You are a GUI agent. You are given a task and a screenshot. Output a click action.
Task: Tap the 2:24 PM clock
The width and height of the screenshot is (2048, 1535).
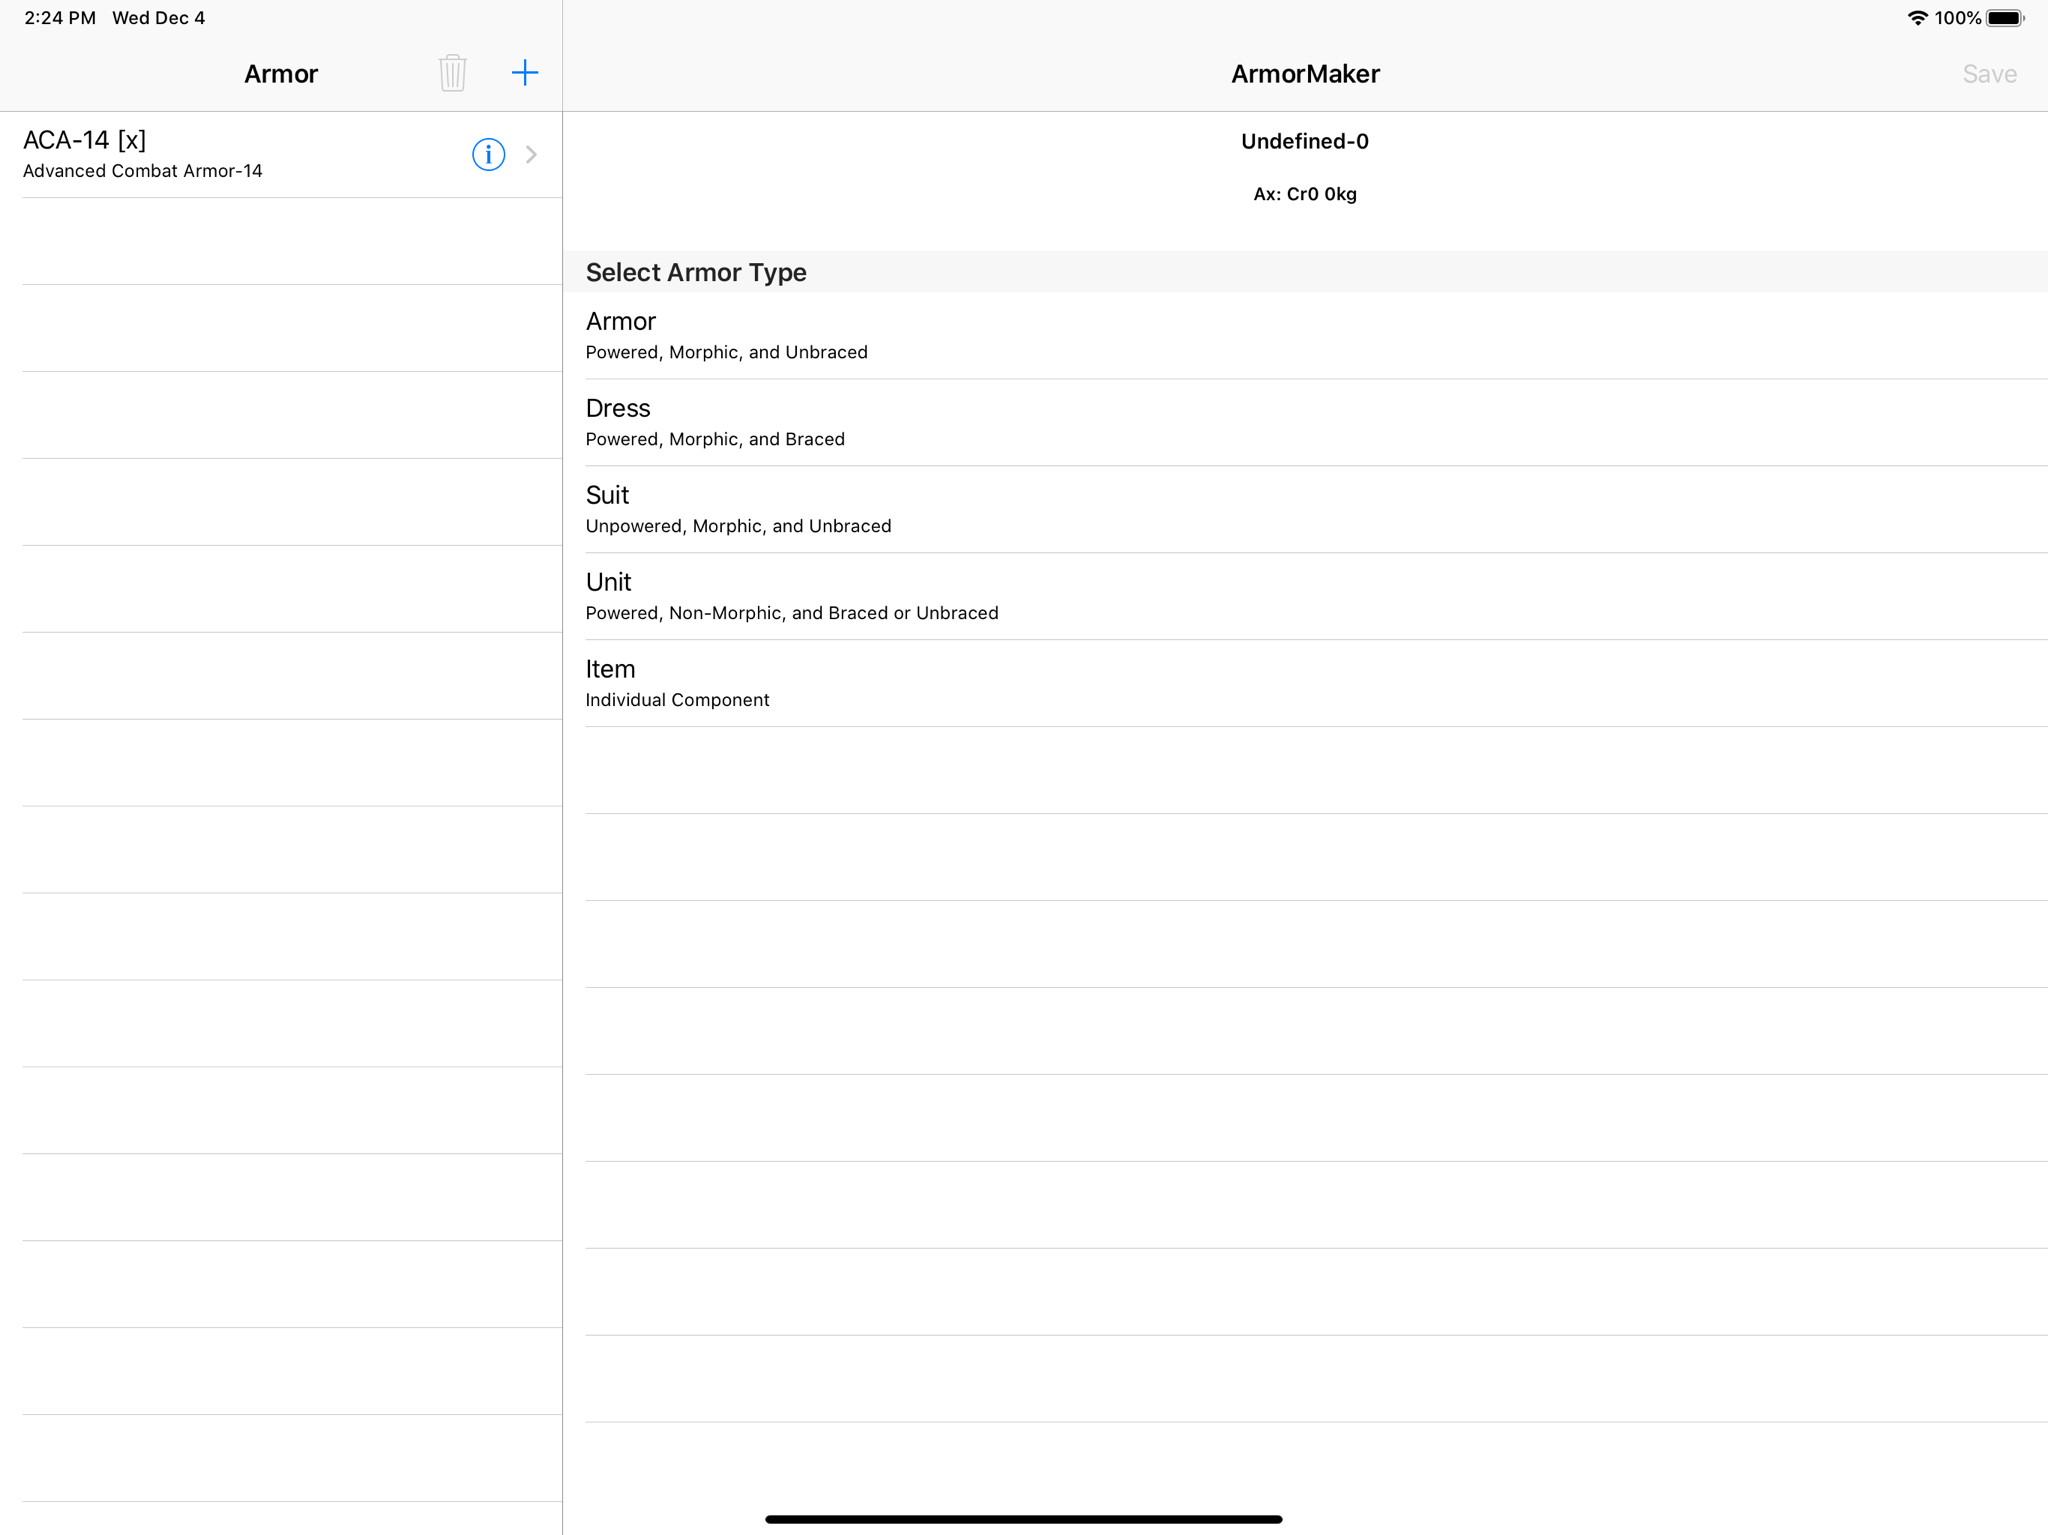click(60, 18)
